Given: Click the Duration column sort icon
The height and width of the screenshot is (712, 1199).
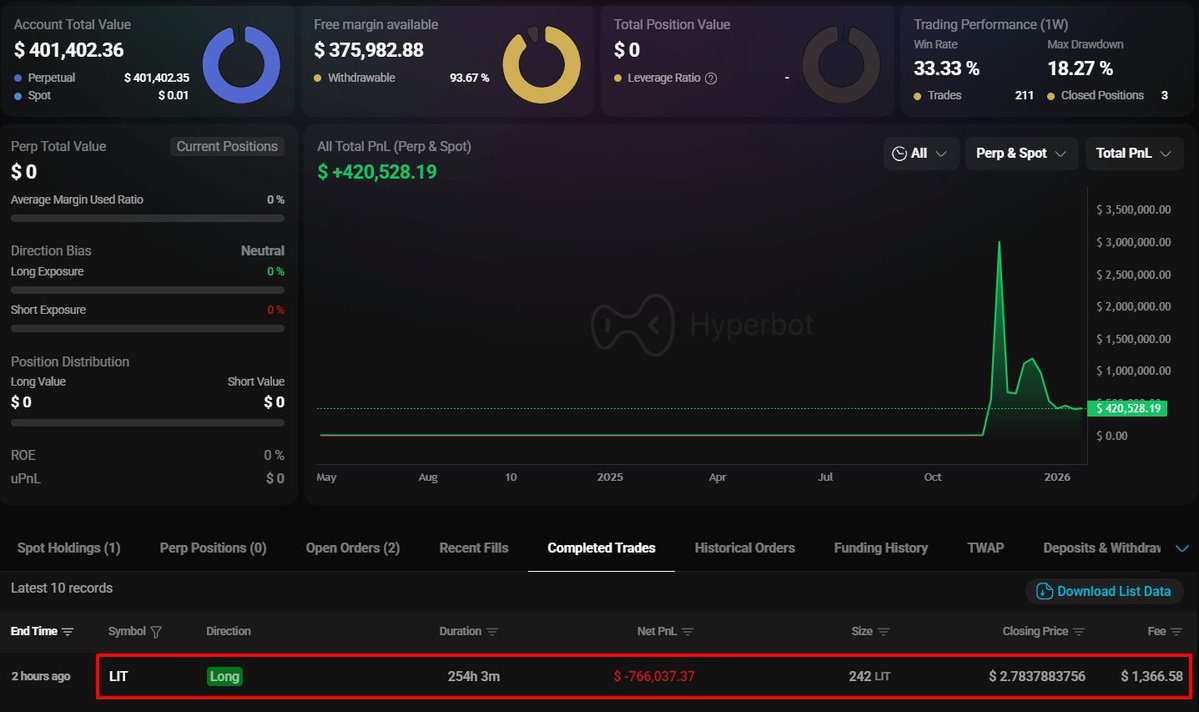Looking at the screenshot, I should tap(492, 632).
